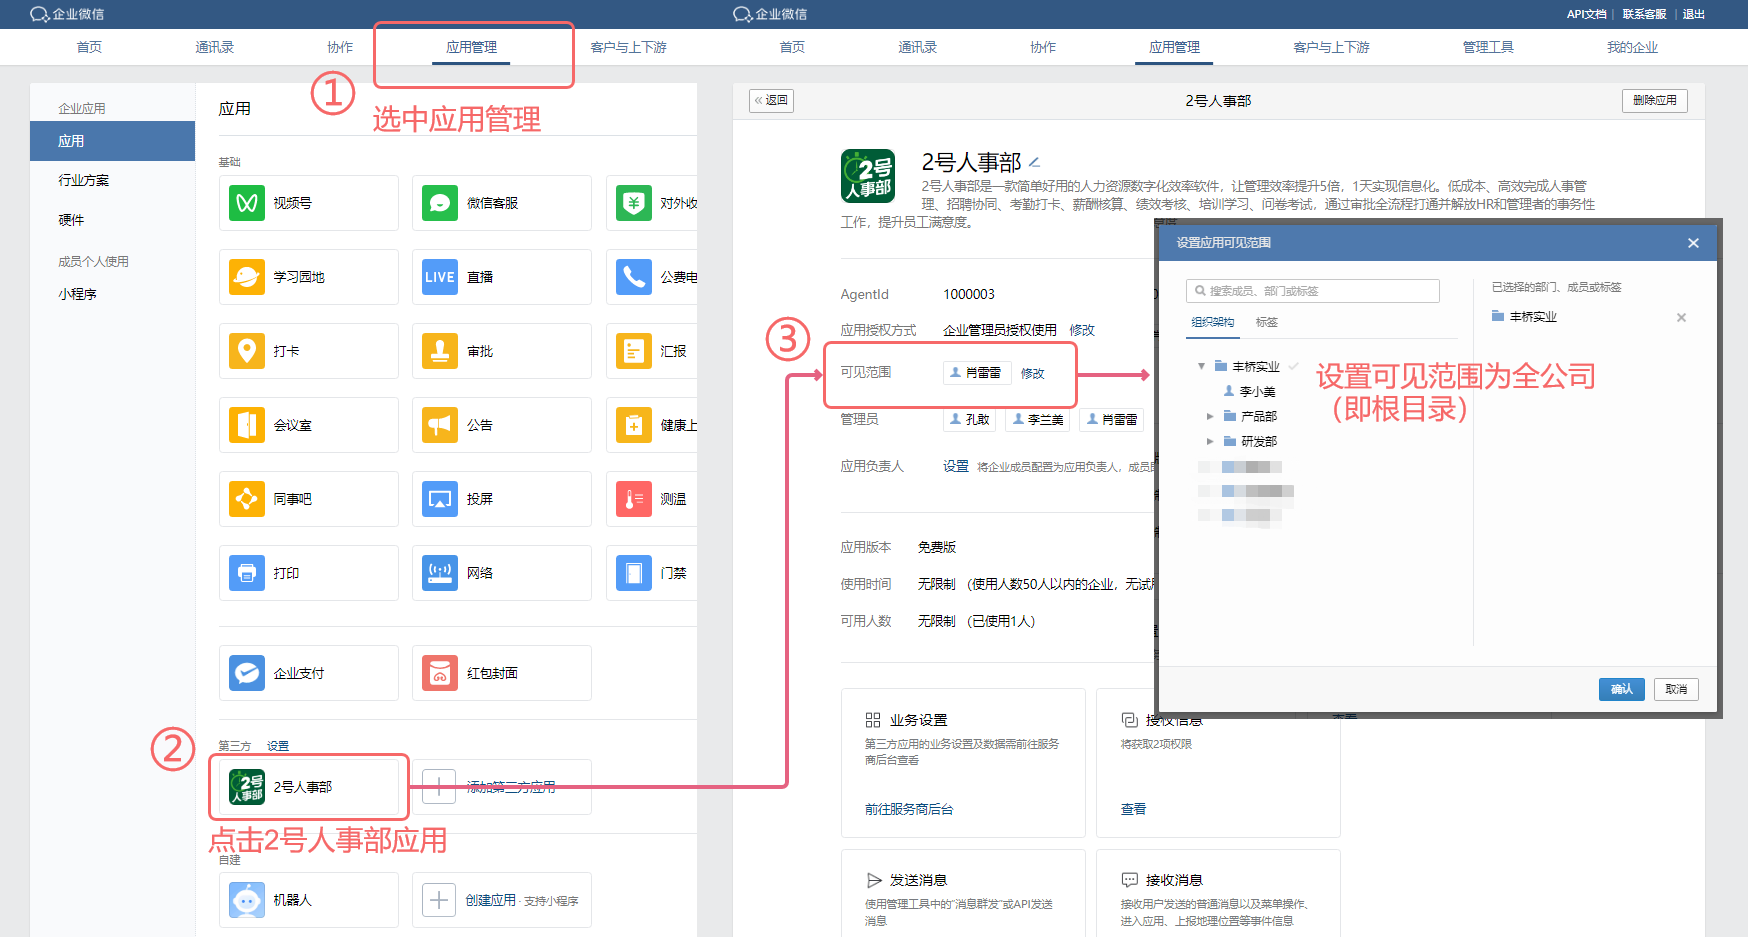The image size is (1748, 937).
Task: Click 删除应用 button
Action: [x=1654, y=100]
